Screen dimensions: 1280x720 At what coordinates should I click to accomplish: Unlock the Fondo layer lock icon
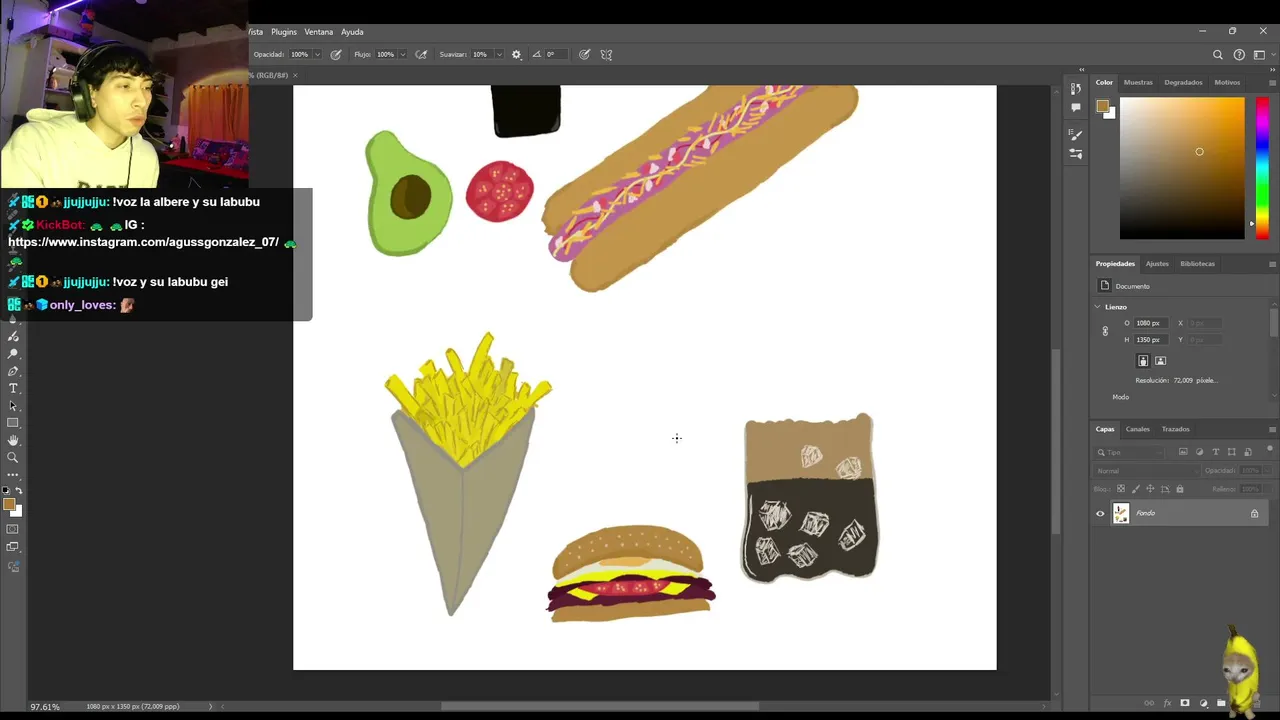click(x=1255, y=513)
